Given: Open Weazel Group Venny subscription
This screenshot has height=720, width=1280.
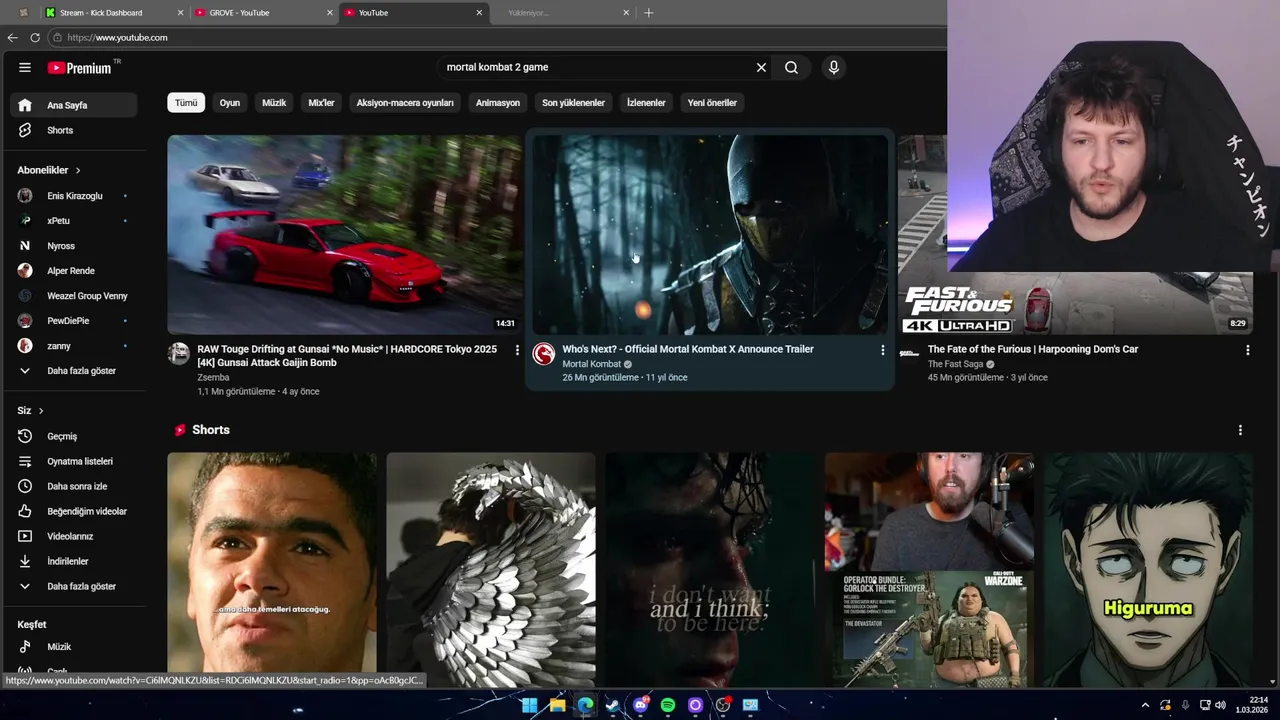Looking at the screenshot, I should tap(74, 296).
